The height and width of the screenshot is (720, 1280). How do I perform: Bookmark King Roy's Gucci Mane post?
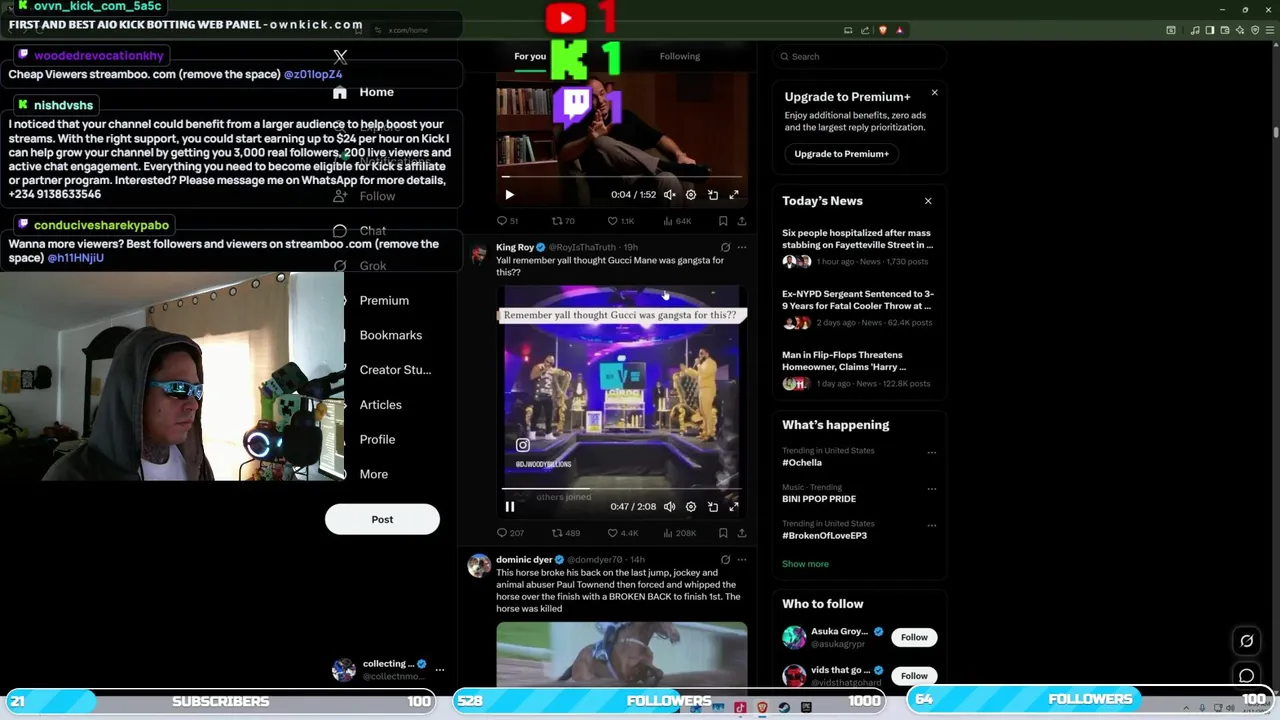723,533
